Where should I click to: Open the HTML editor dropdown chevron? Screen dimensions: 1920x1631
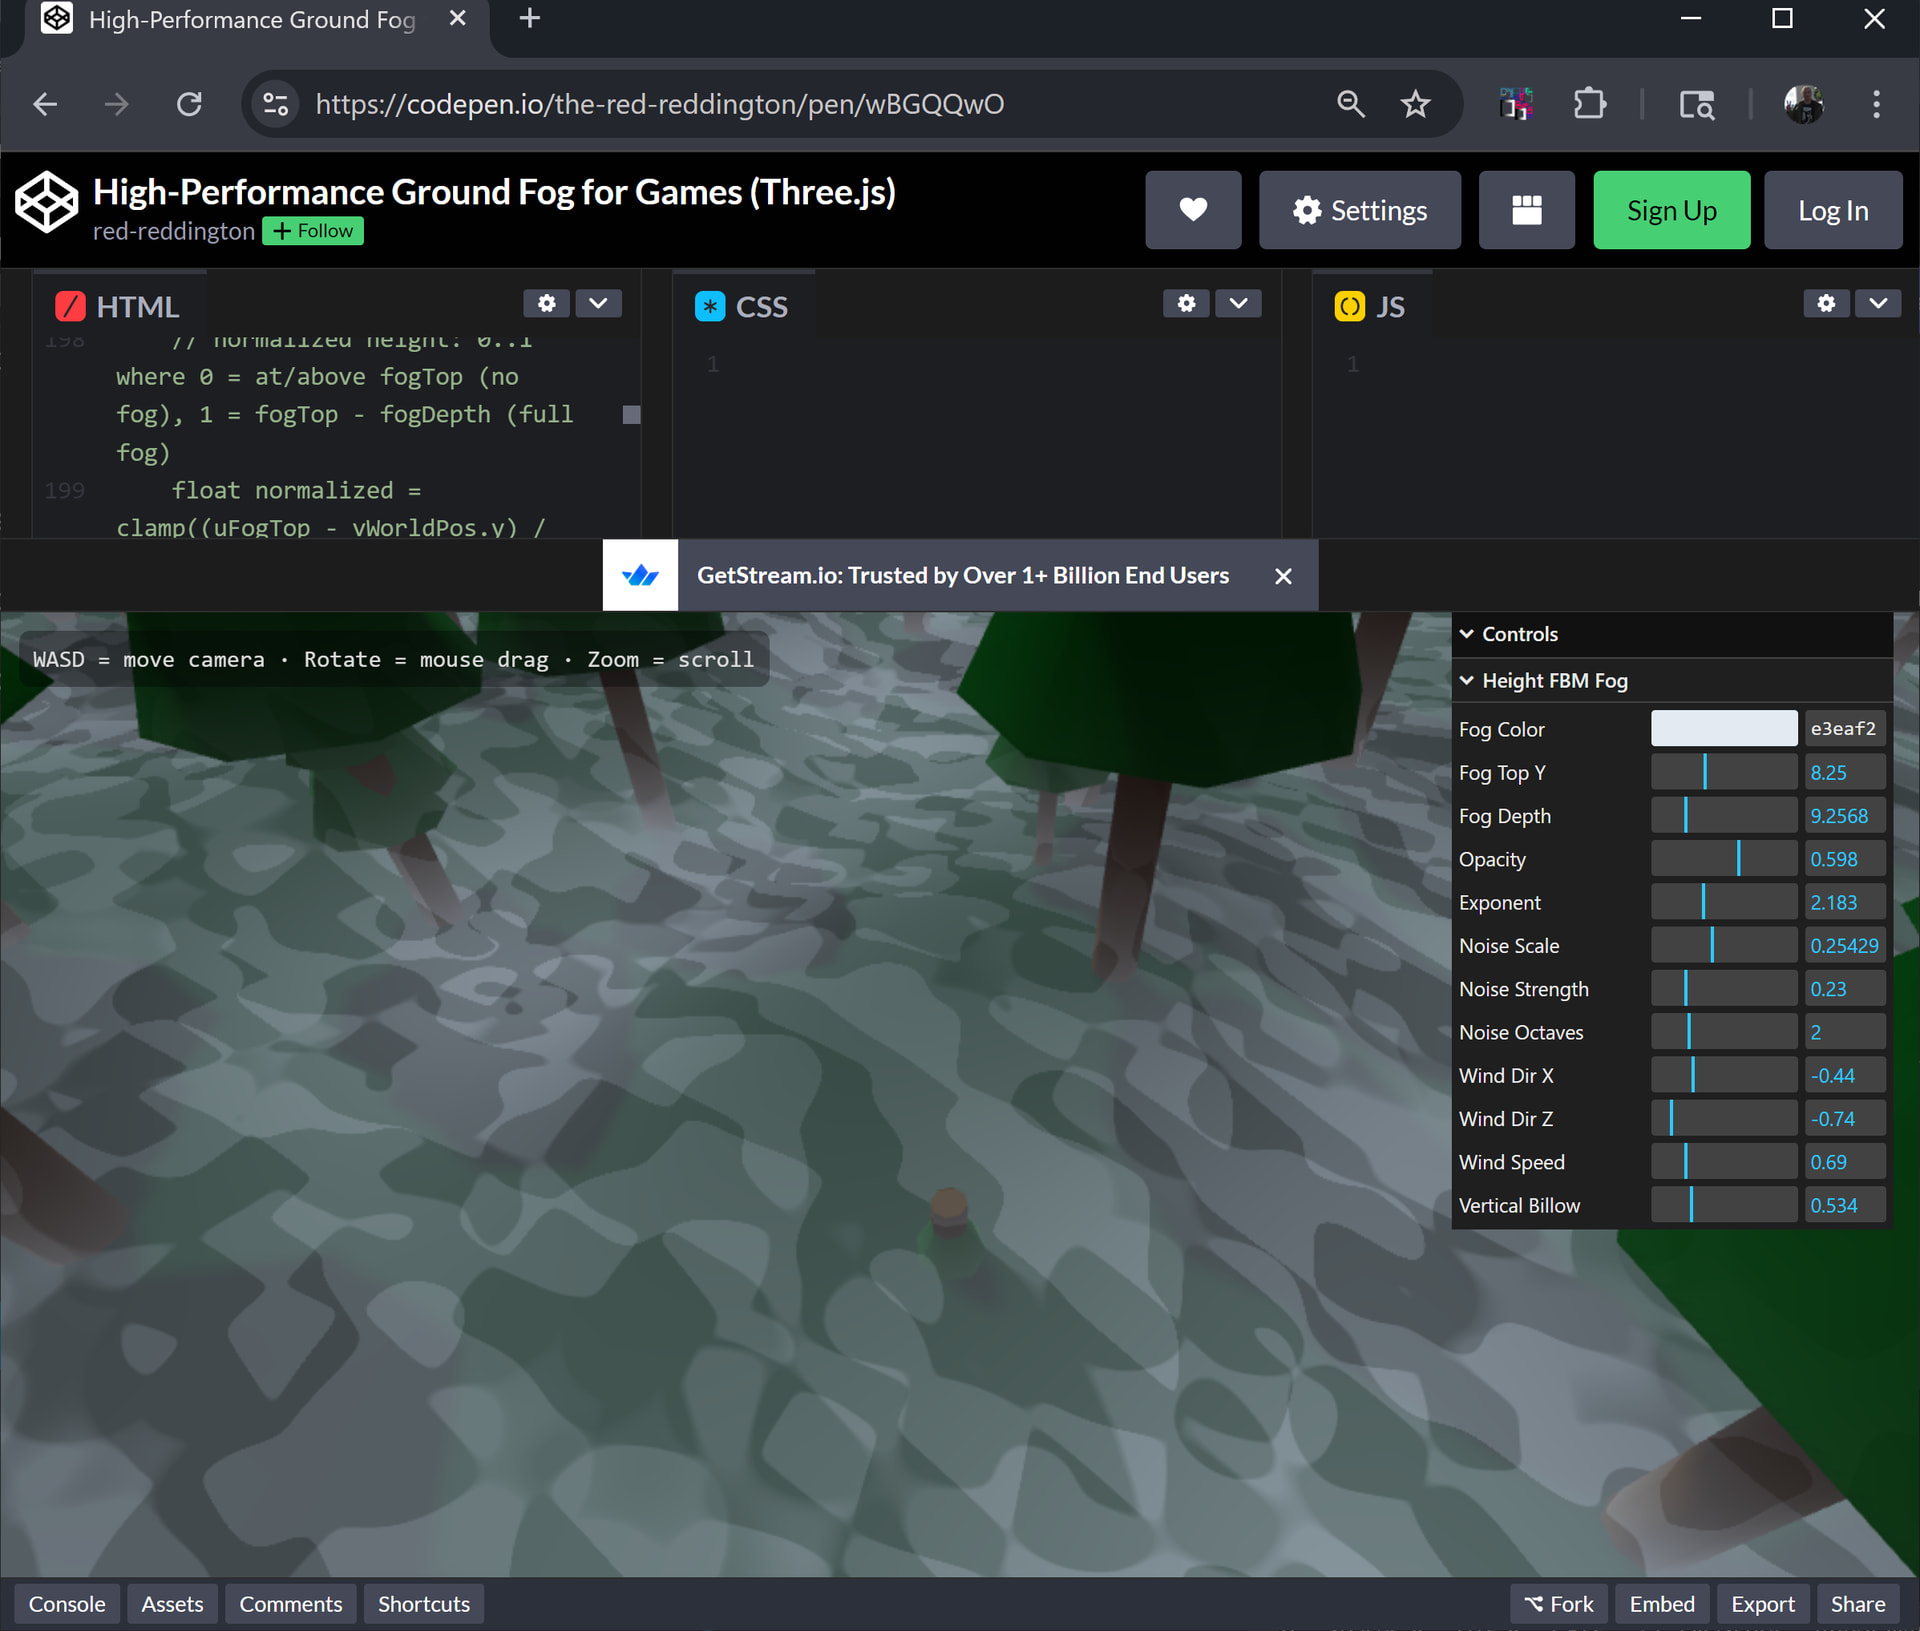click(x=598, y=303)
